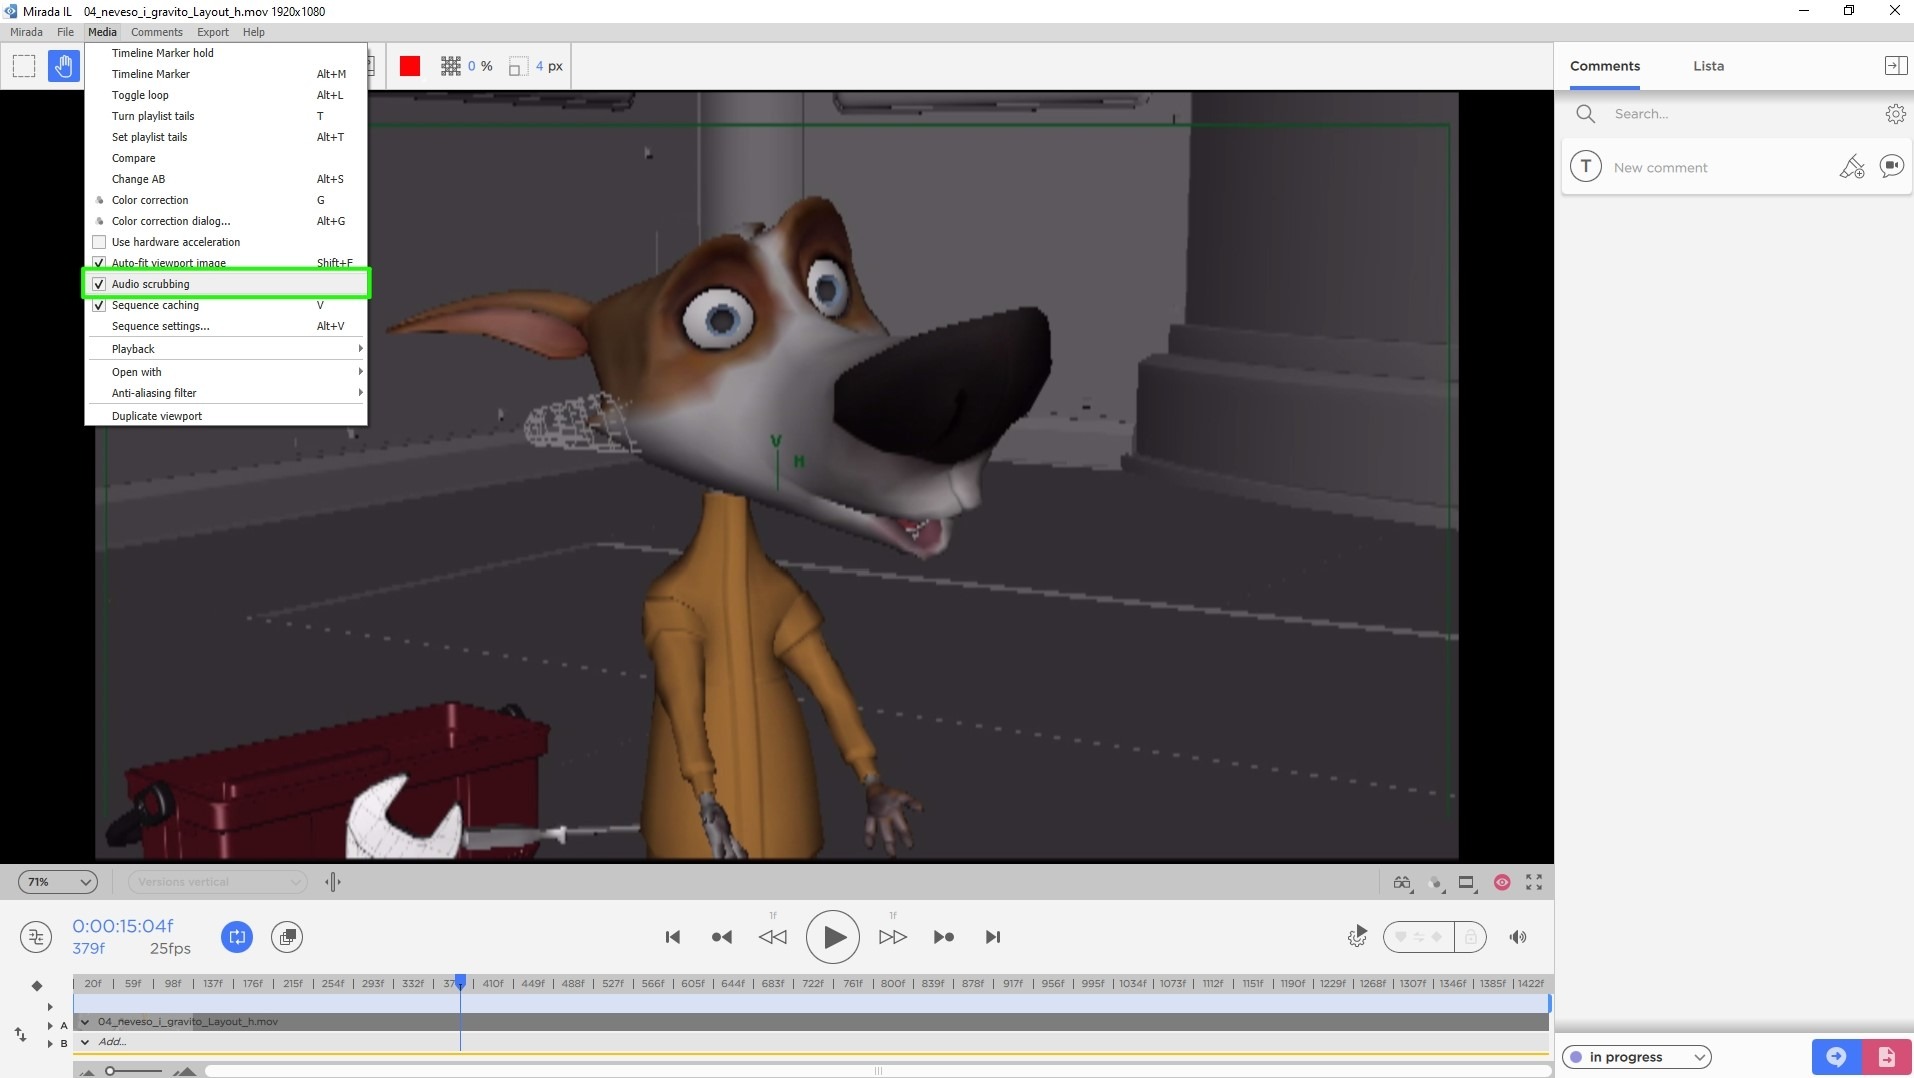Open the Add... track B chevron
Image resolution: width=1914 pixels, height=1078 pixels.
pos(85,1042)
